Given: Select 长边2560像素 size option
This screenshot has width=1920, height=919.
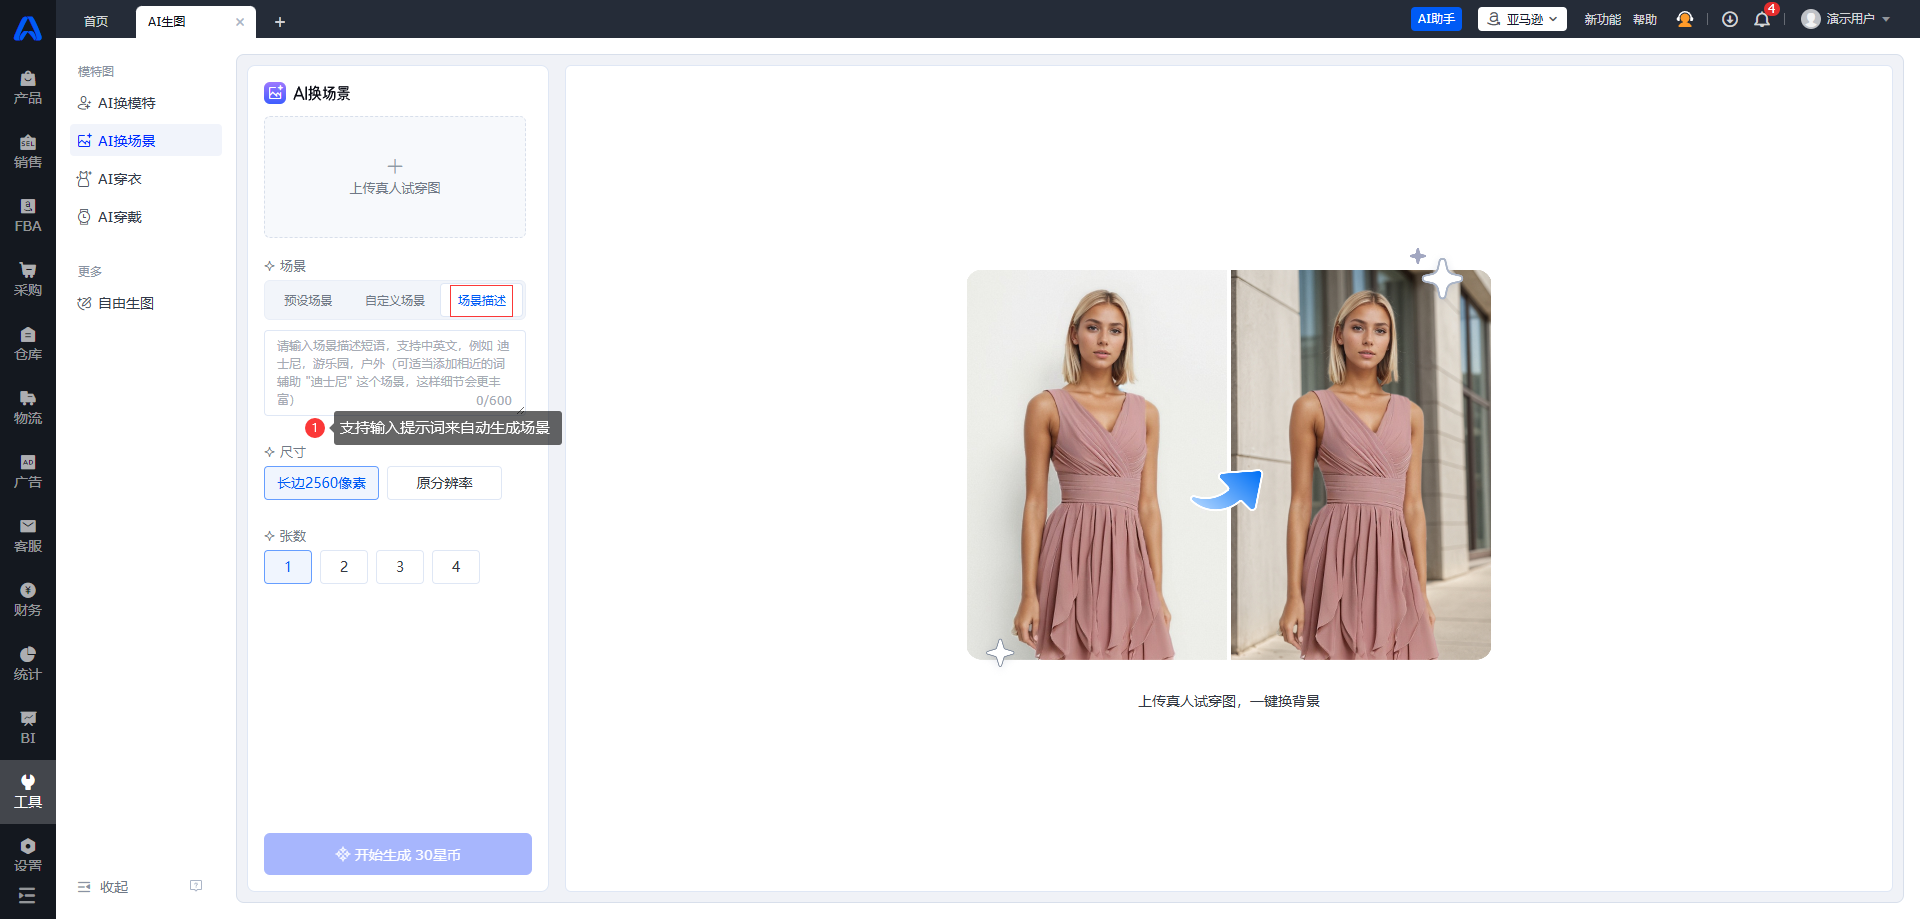Looking at the screenshot, I should click(321, 483).
